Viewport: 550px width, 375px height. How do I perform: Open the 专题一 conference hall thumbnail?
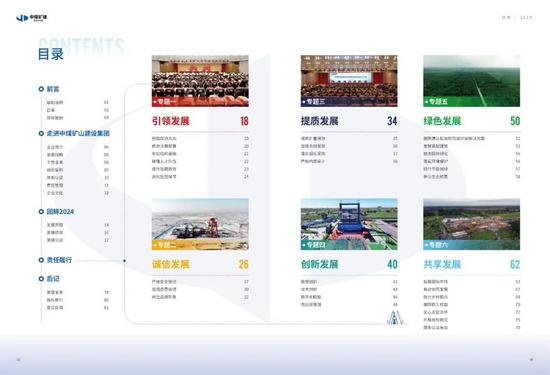(200, 81)
